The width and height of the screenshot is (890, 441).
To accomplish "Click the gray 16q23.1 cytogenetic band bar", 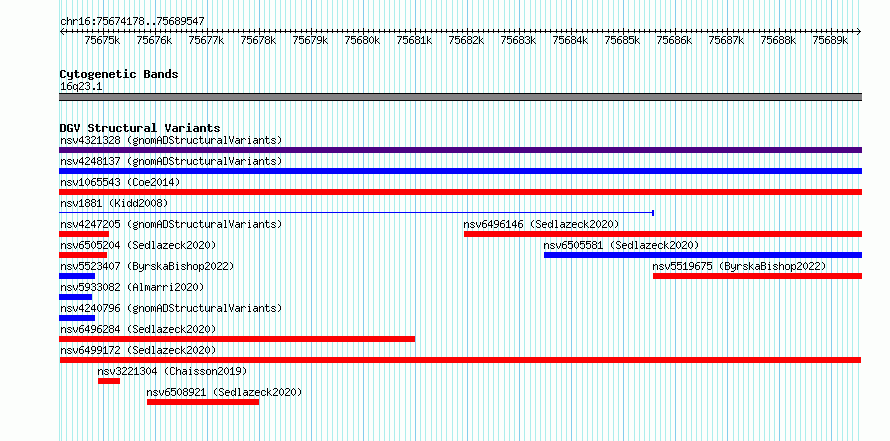I will 460,97.
